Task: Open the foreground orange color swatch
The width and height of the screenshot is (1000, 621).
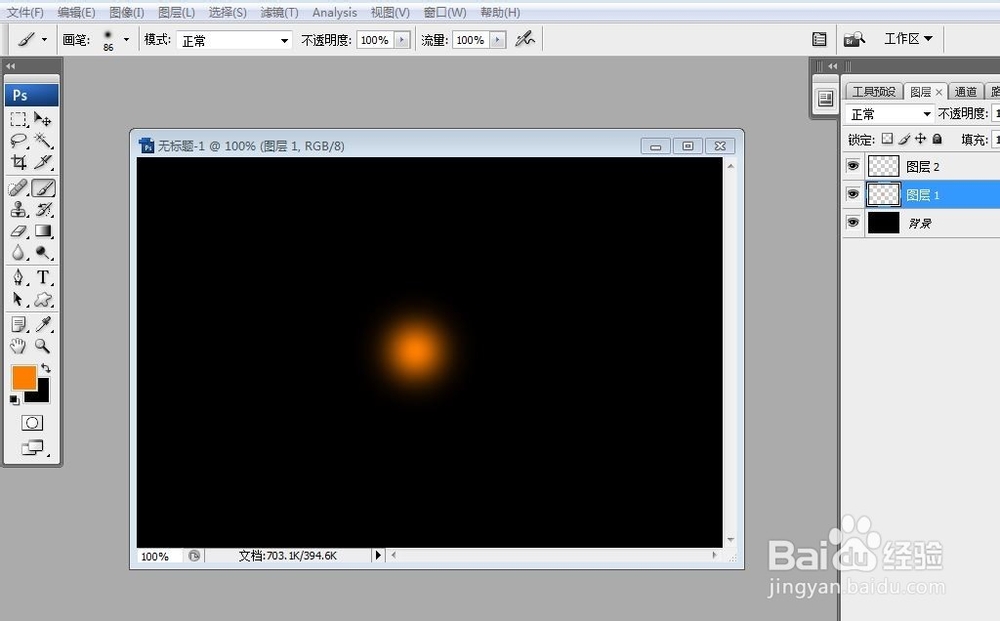Action: (23, 376)
